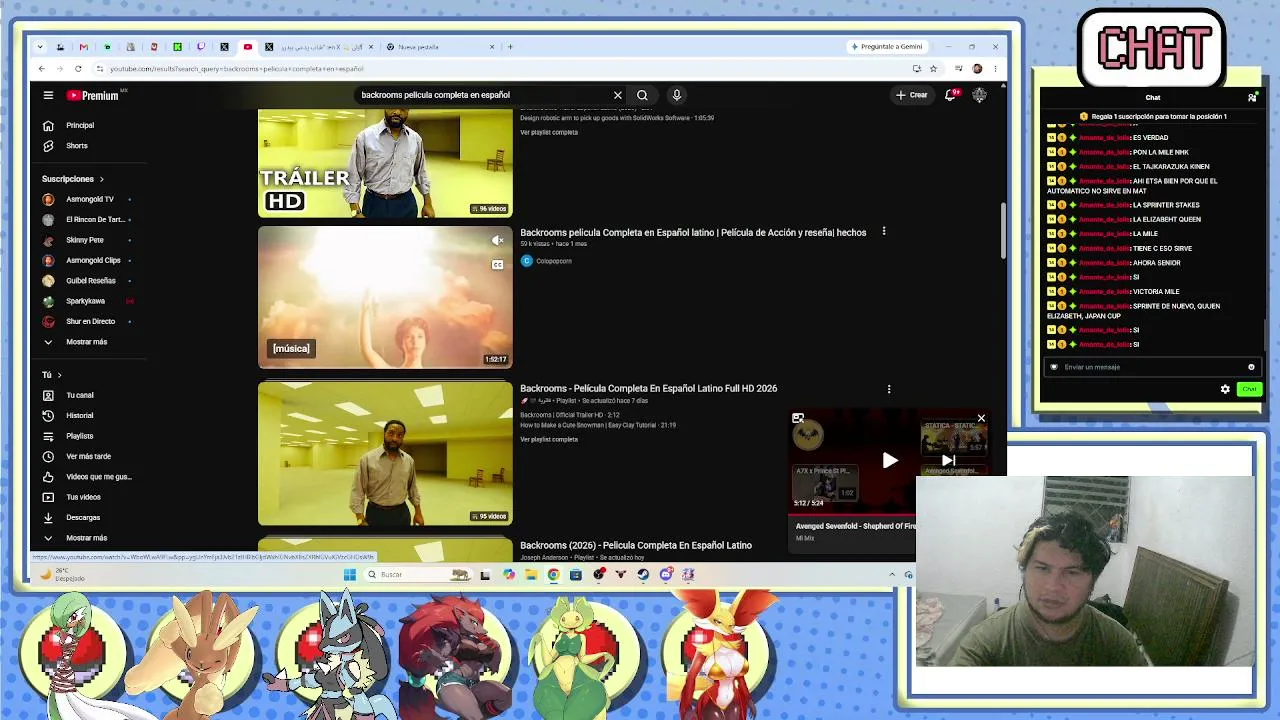Open YouTube notifications bell
The height and width of the screenshot is (720, 1280).
click(x=950, y=95)
